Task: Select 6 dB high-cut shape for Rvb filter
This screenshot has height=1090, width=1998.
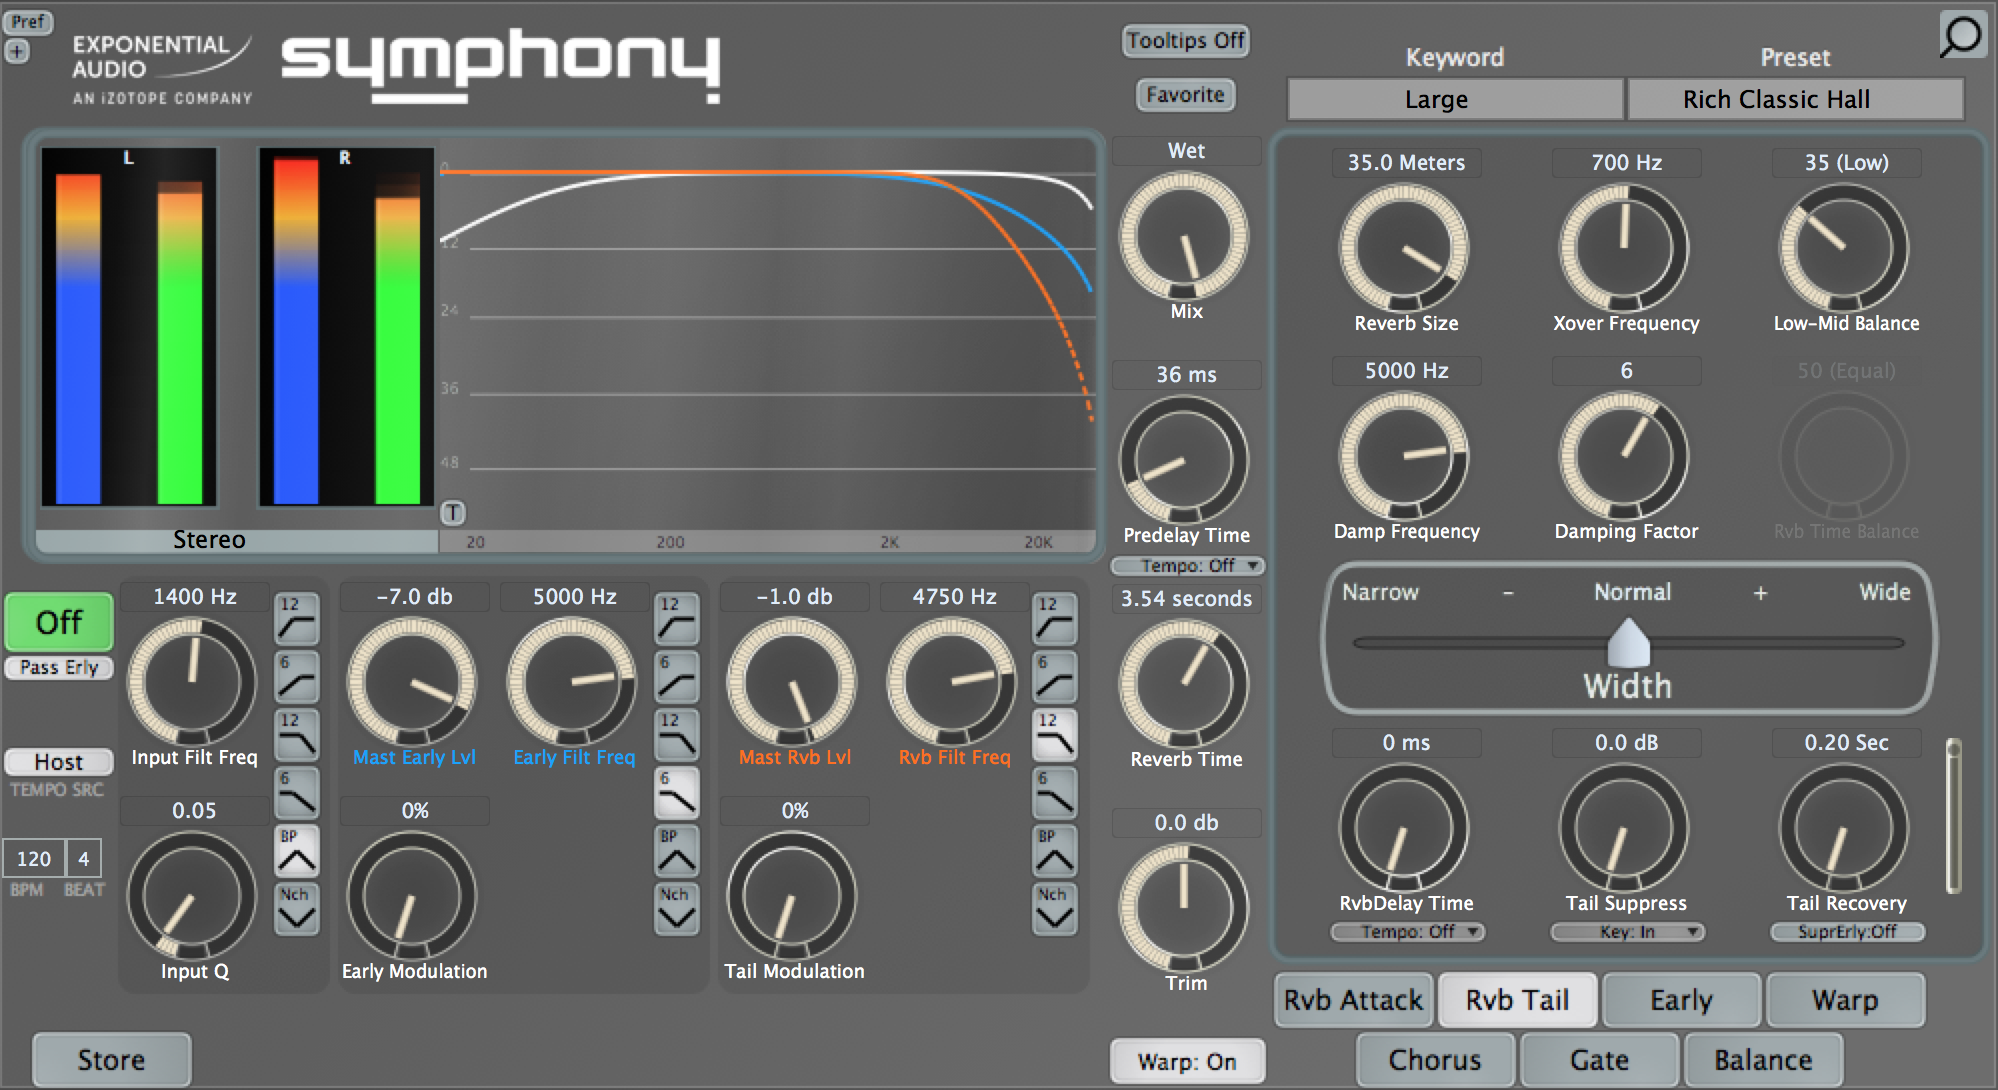Action: pyautogui.click(x=1055, y=793)
